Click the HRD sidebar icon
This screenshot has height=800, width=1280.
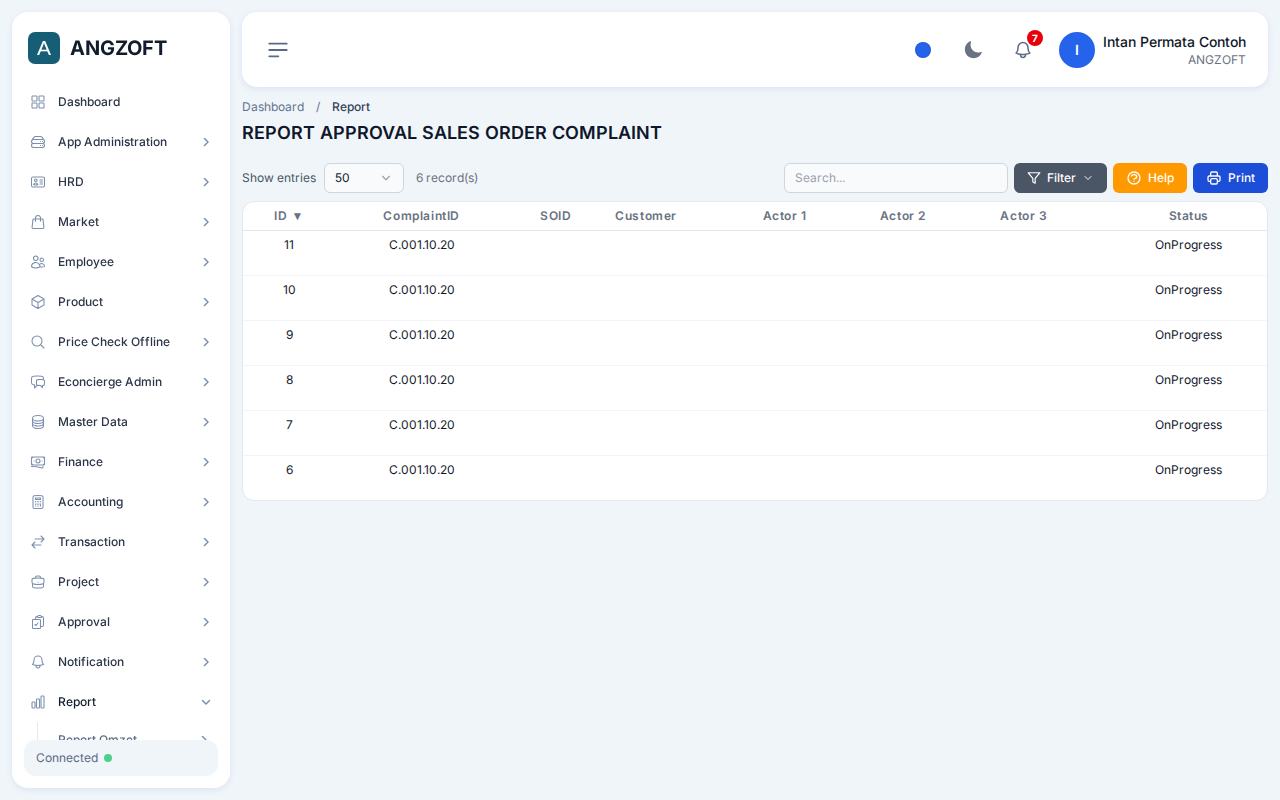38,182
